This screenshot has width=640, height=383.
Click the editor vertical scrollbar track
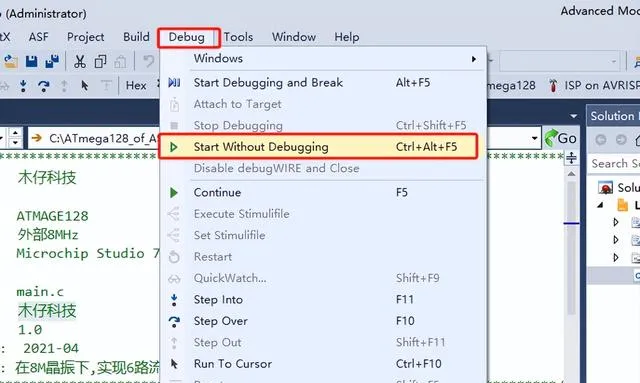571,245
